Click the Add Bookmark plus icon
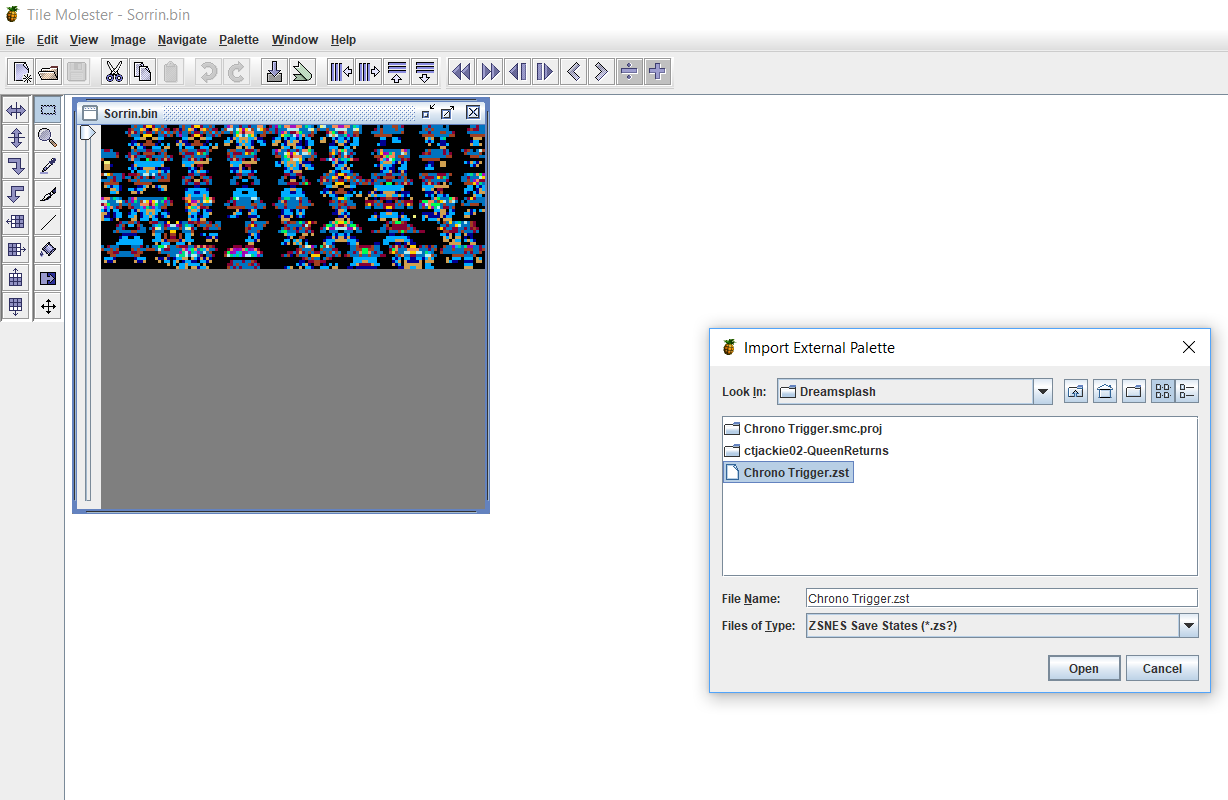Screen dimensions: 1228x800 (x=657, y=72)
